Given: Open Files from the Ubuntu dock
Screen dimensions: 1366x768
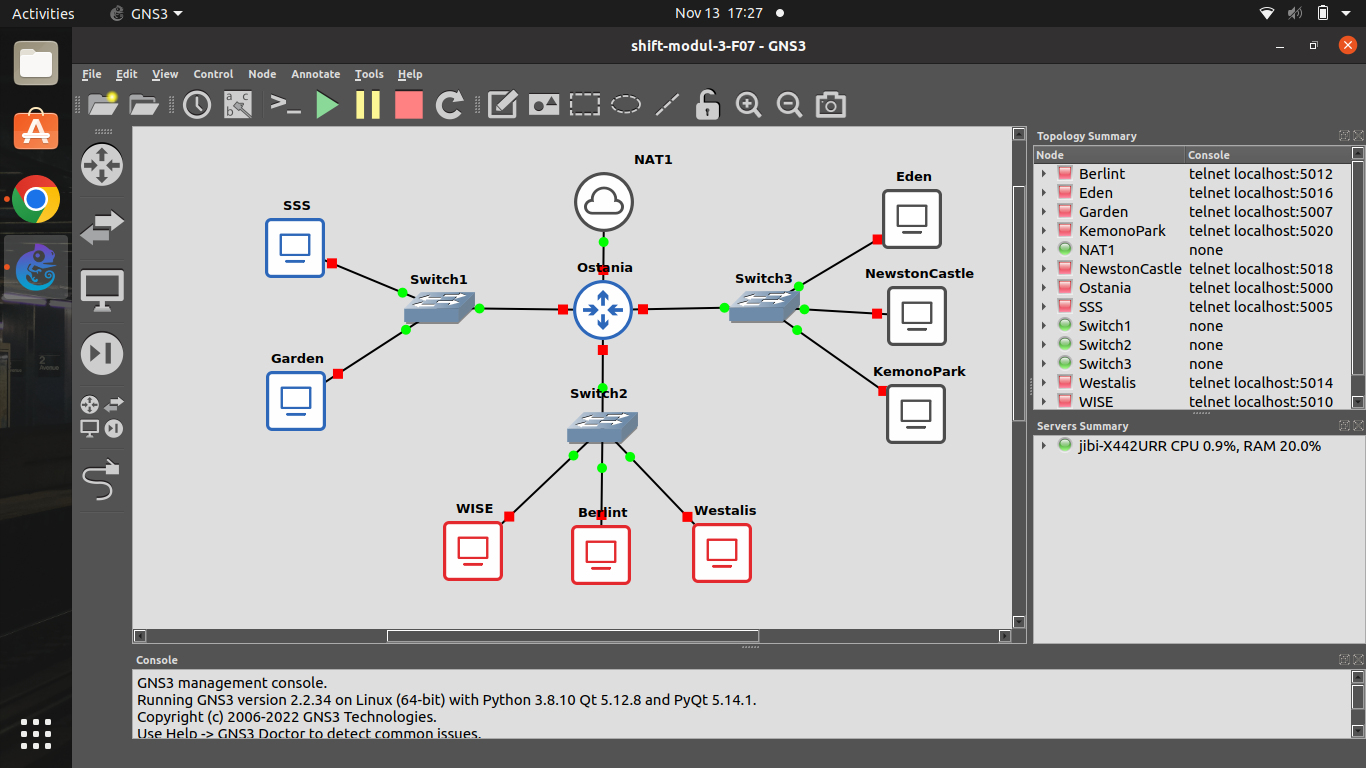Looking at the screenshot, I should click(x=36, y=63).
